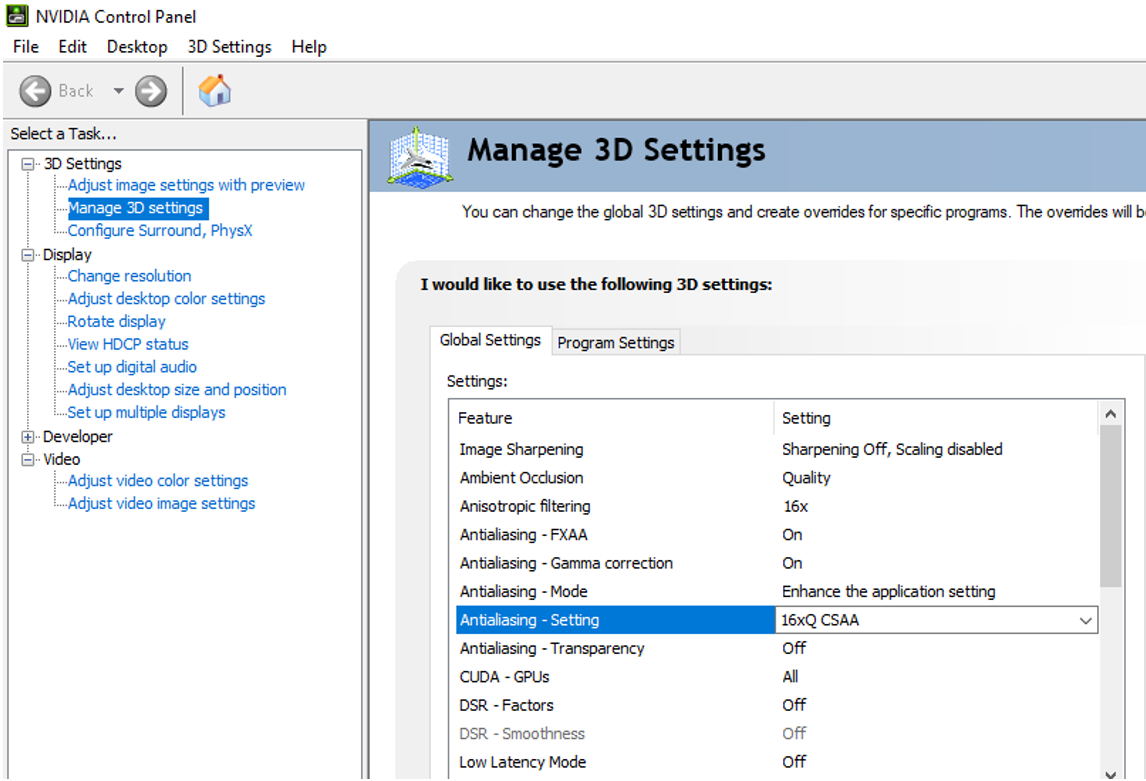Collapse the Video tree node
The width and height of the screenshot is (1146, 781).
(28, 460)
